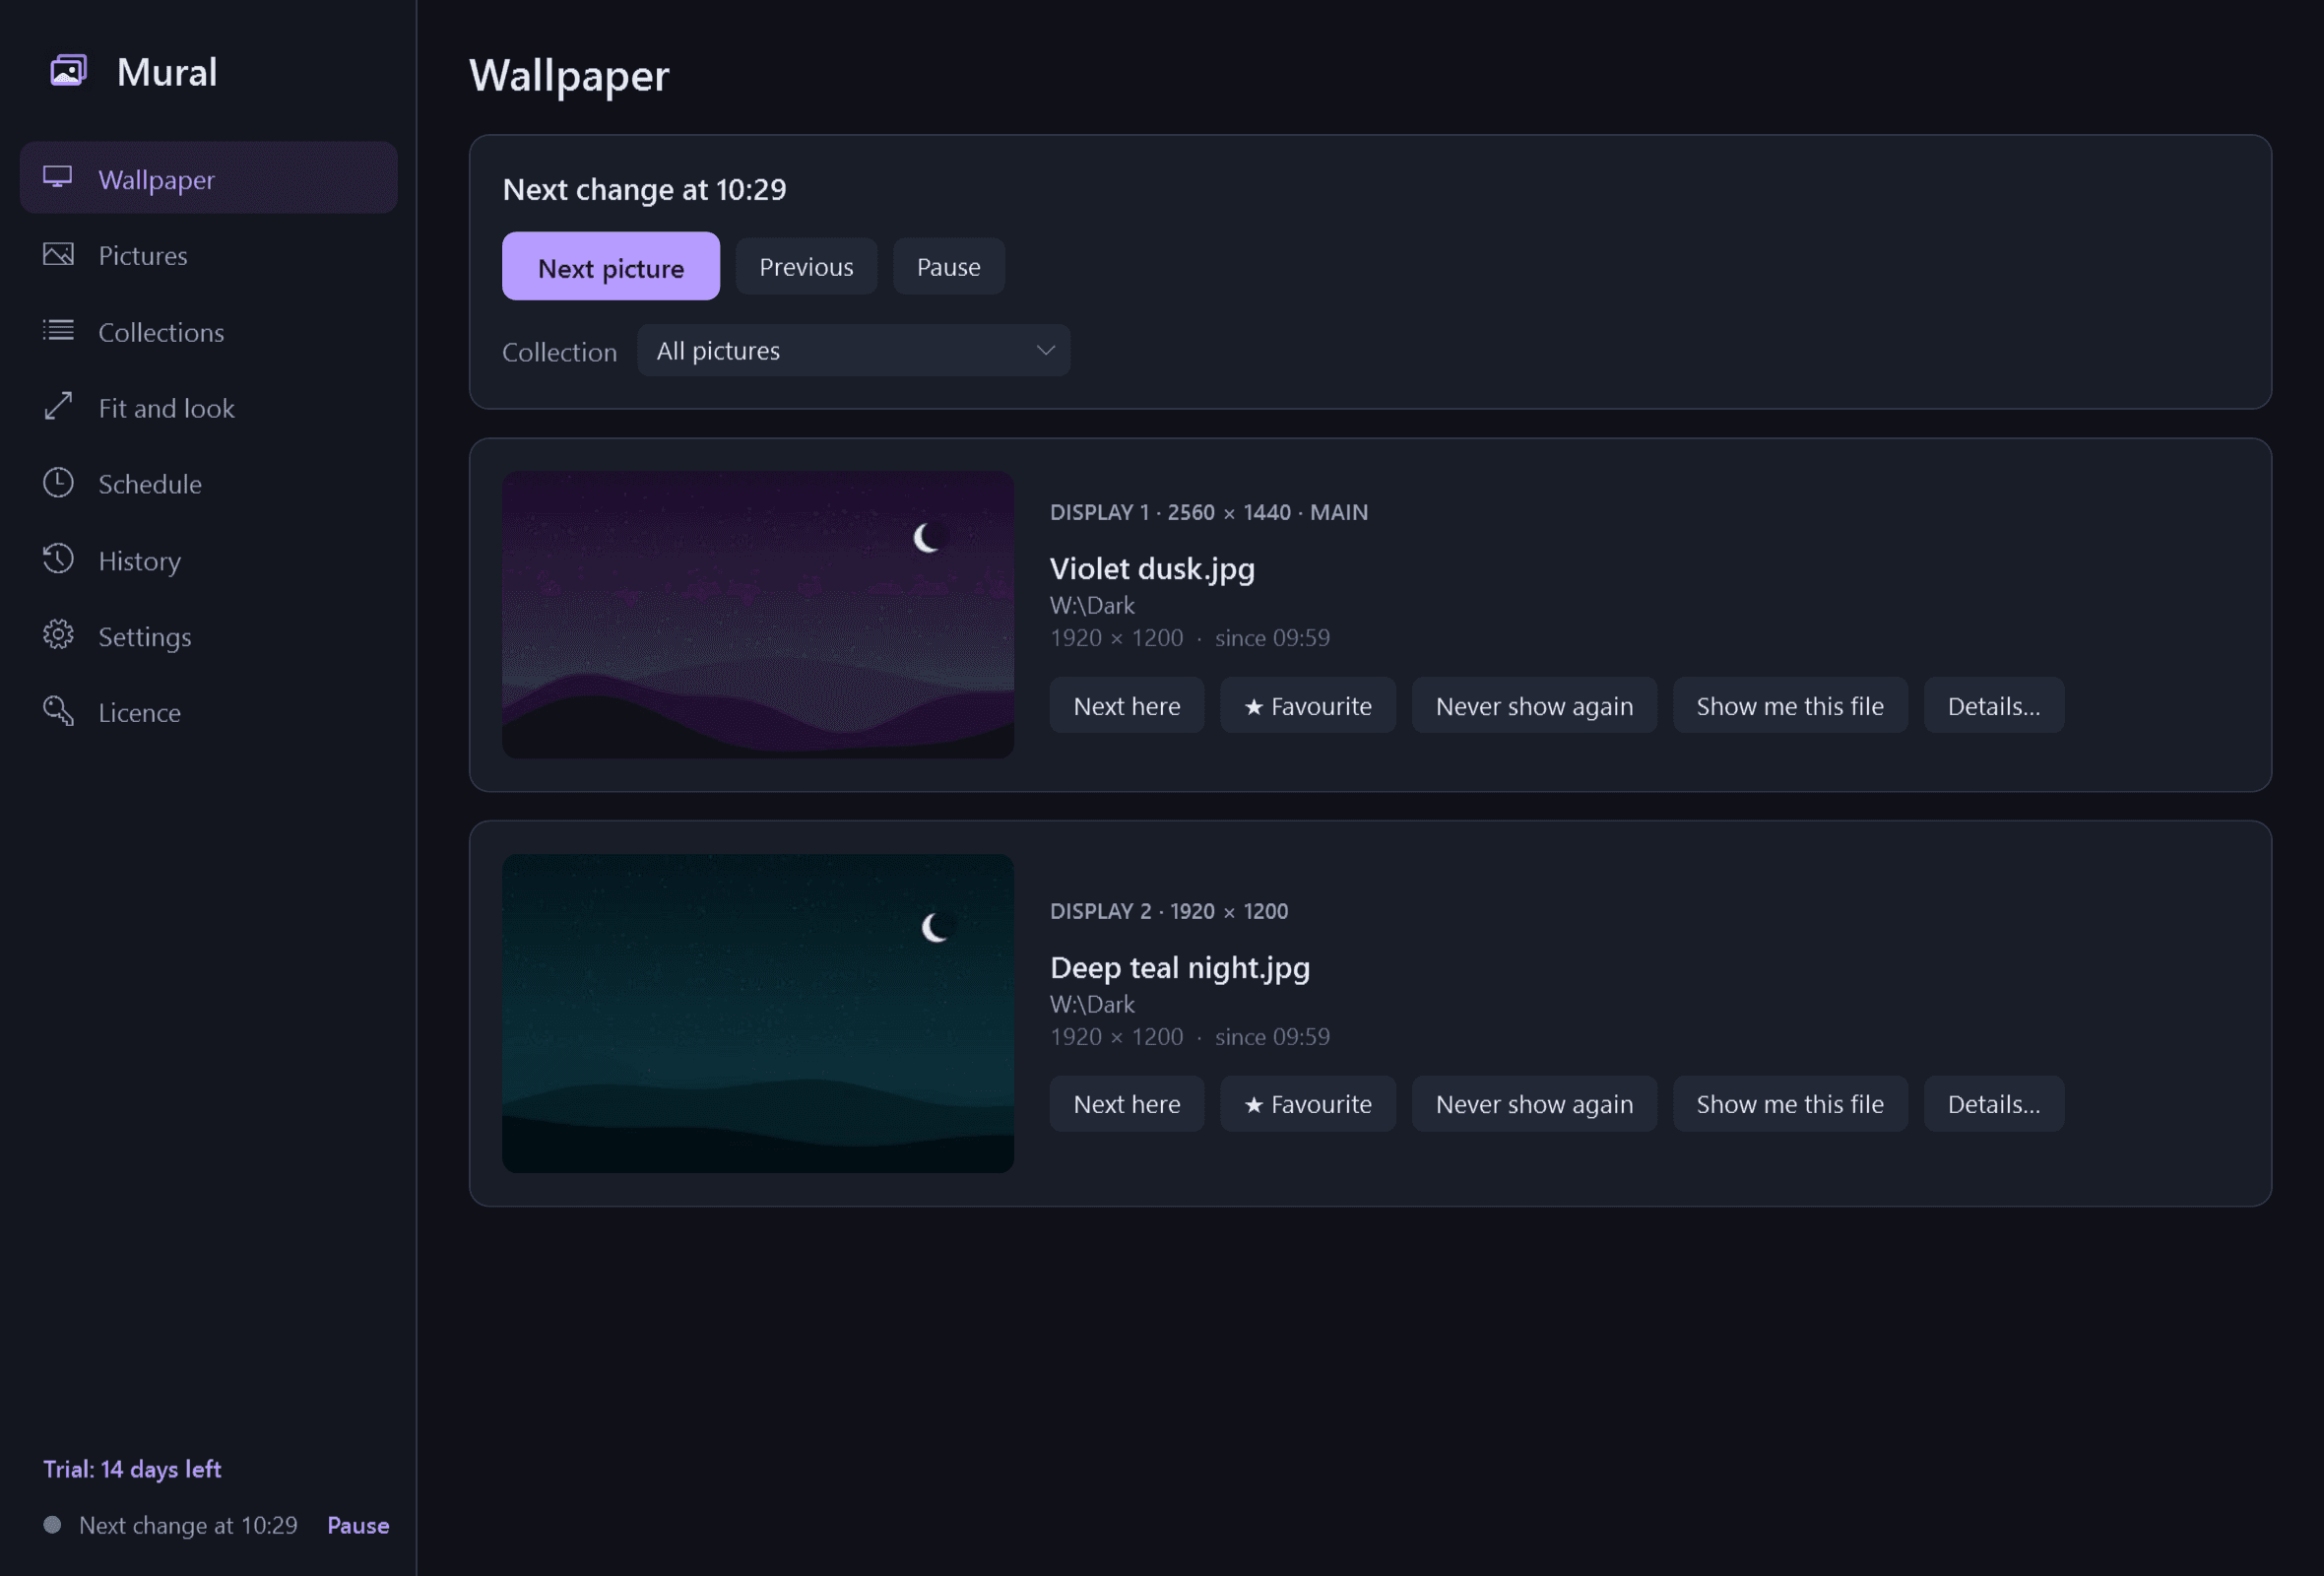Image resolution: width=2324 pixels, height=1576 pixels.
Task: Click the Previous button
Action: coord(806,266)
